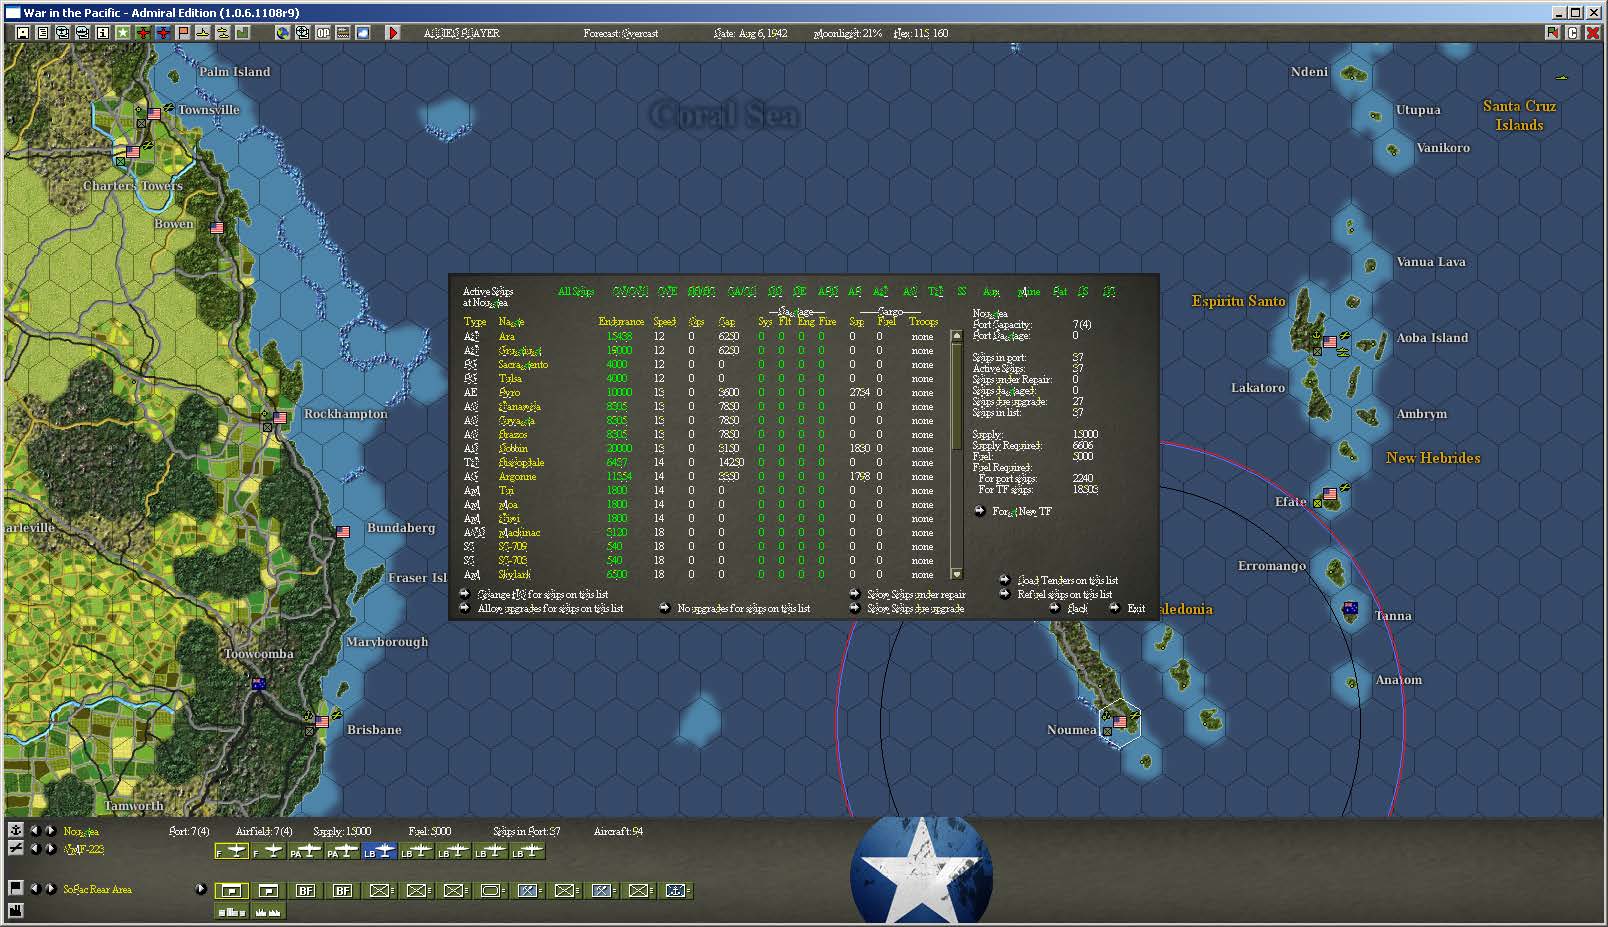Select the rounded-rectangle armor unit icon
The image size is (1608, 927).
[491, 890]
